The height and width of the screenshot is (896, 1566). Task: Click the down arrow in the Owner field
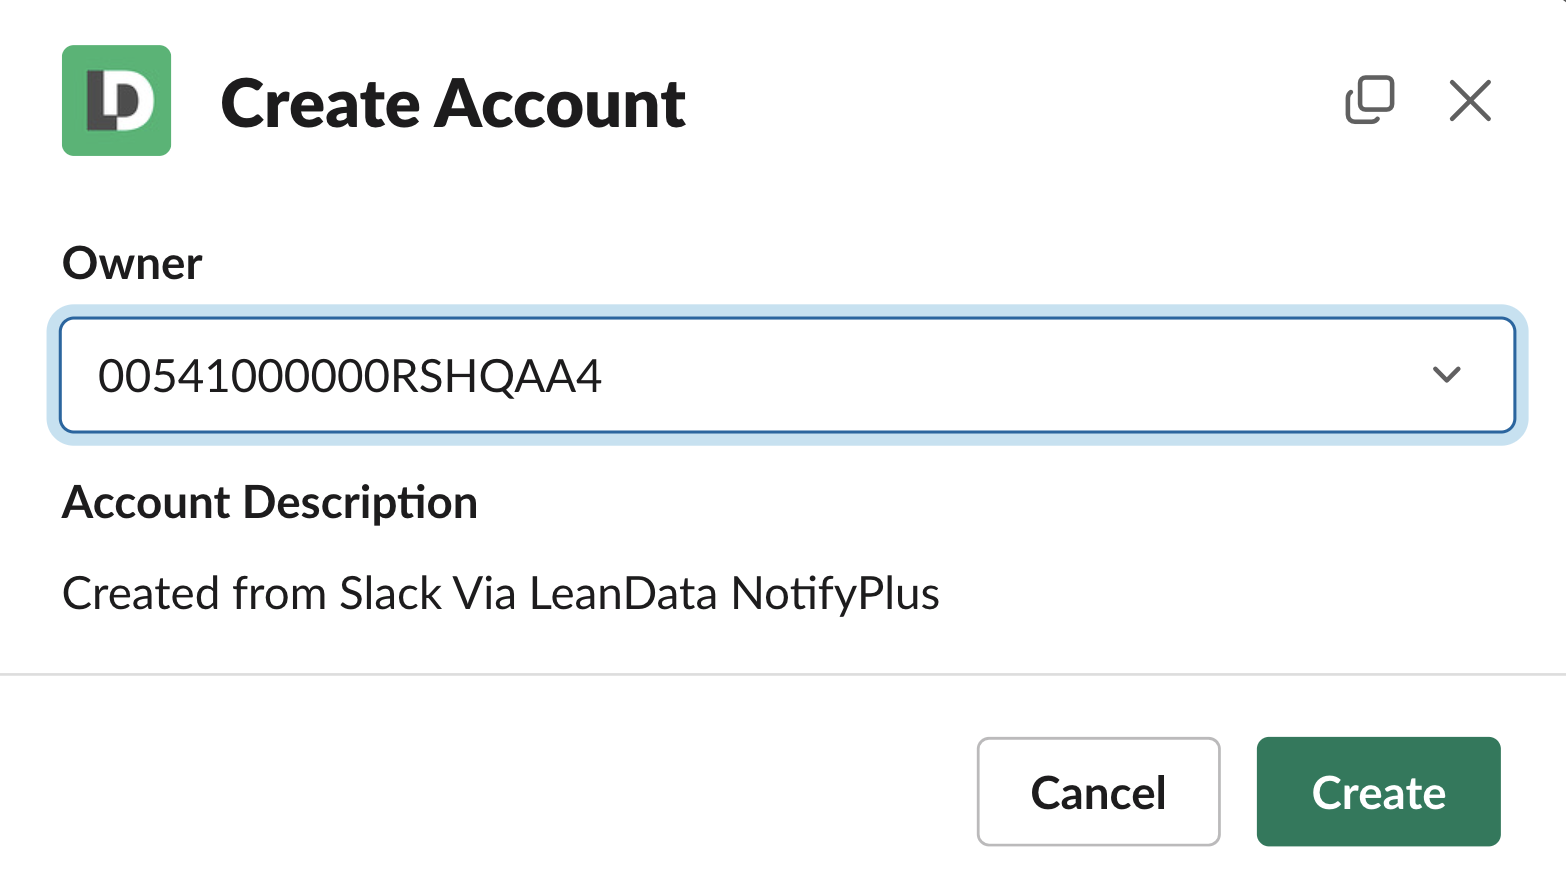click(1446, 375)
